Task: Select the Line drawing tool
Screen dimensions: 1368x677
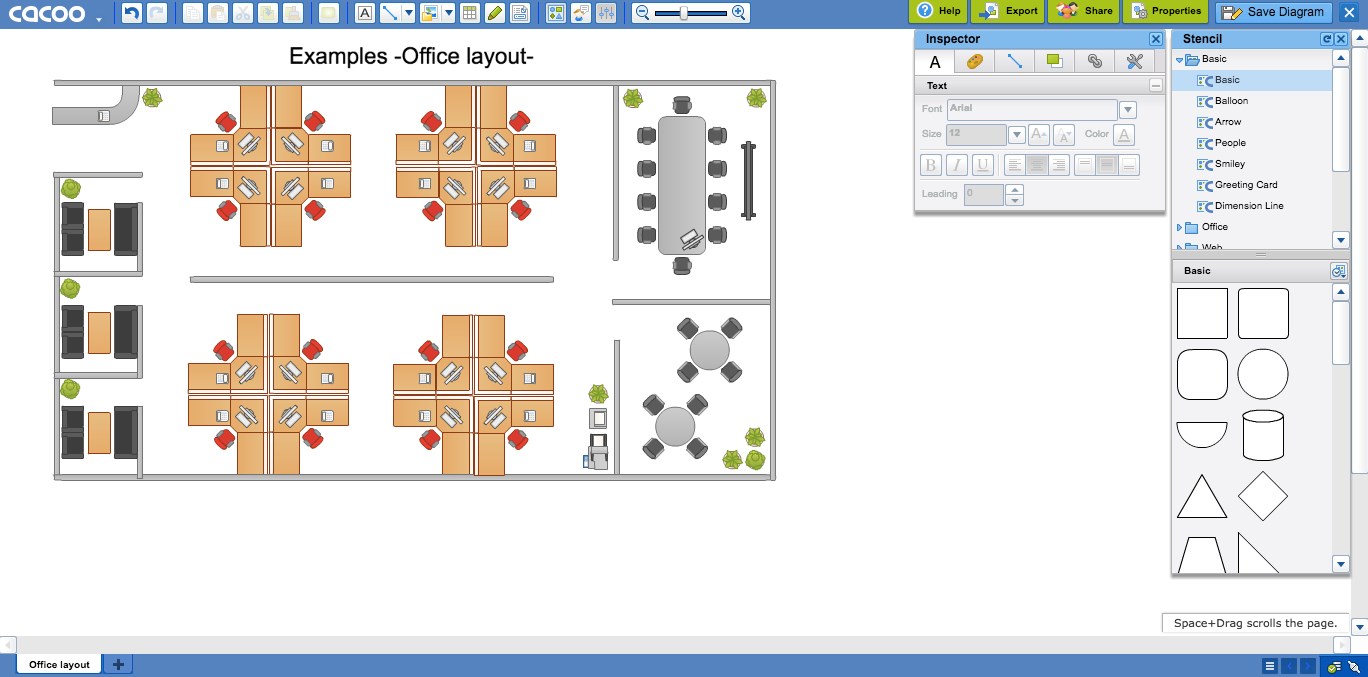Action: (391, 13)
